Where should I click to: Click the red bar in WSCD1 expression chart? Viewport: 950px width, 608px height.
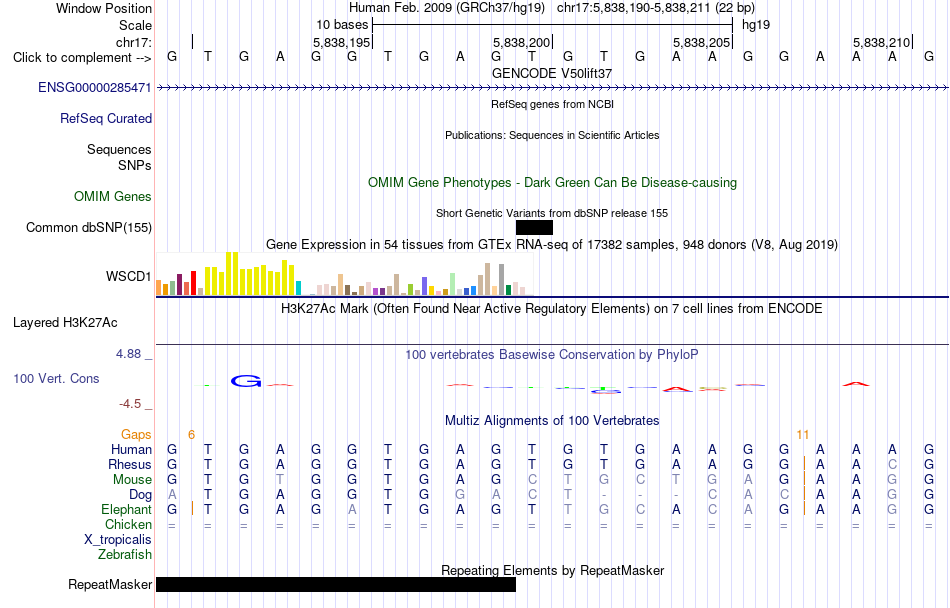194,283
